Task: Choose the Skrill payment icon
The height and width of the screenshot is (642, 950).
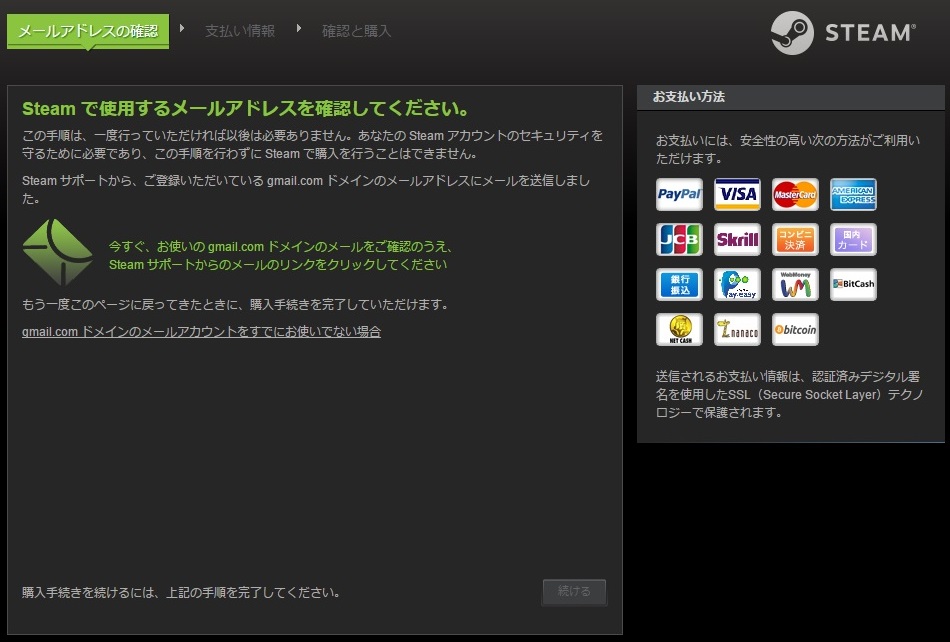Action: point(737,239)
